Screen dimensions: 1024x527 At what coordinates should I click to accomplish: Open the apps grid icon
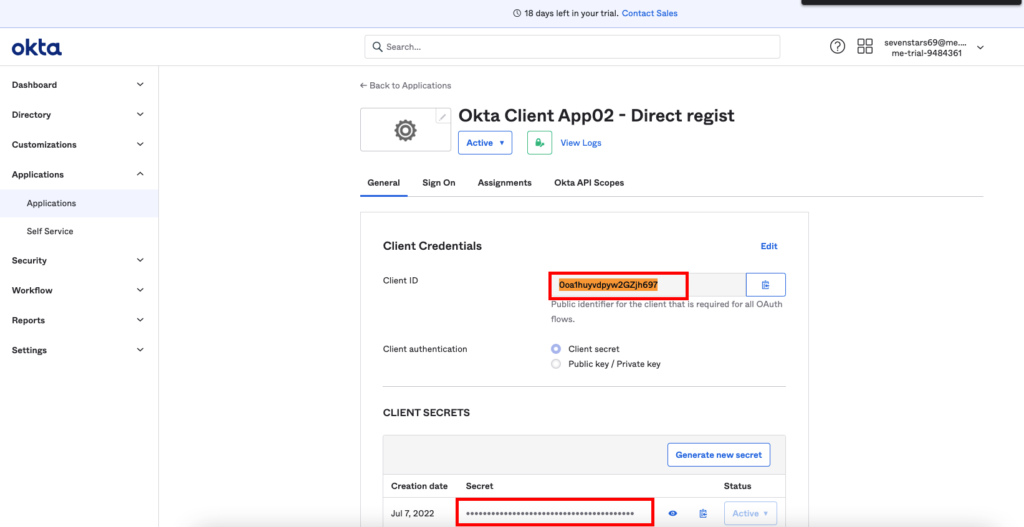click(x=865, y=47)
